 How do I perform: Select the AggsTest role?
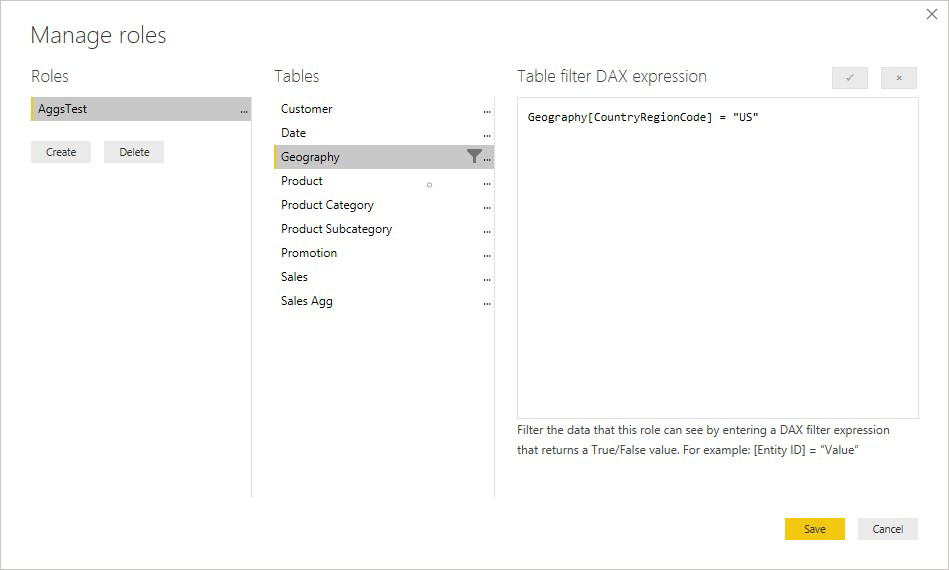pyautogui.click(x=141, y=109)
